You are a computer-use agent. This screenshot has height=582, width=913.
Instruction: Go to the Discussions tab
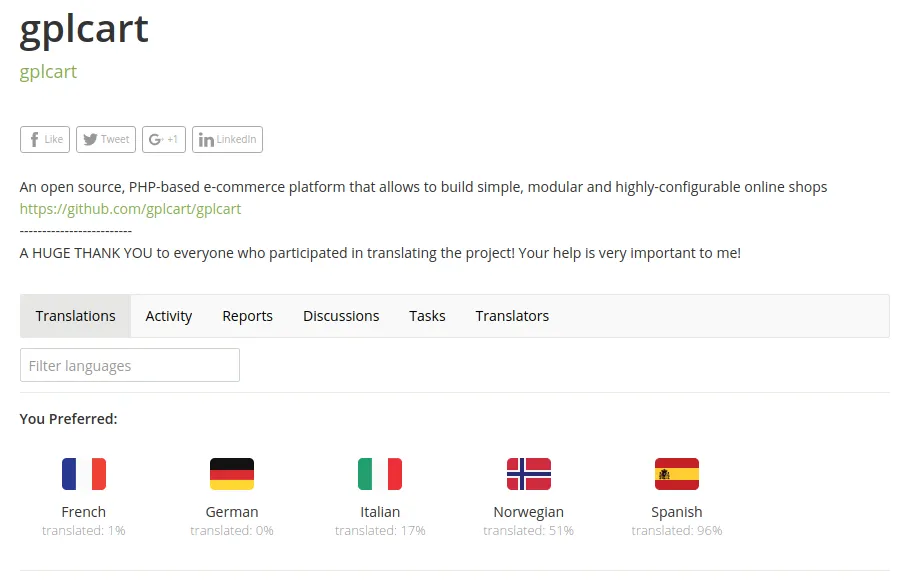pos(341,316)
